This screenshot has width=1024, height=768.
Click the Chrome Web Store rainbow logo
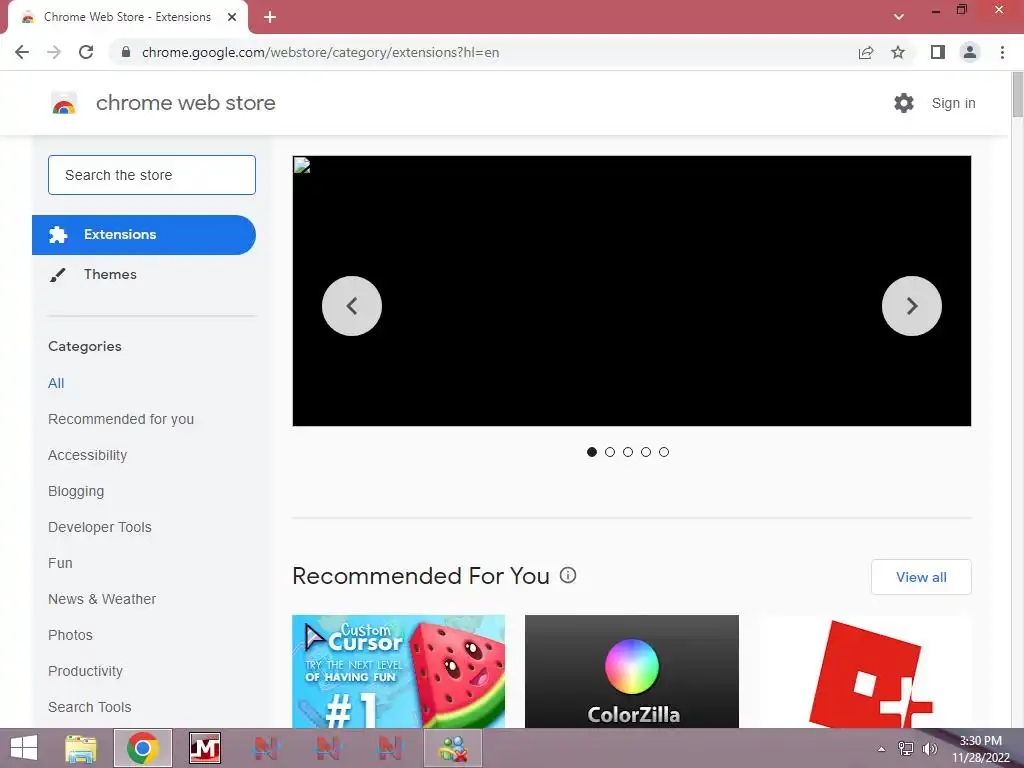(x=64, y=103)
